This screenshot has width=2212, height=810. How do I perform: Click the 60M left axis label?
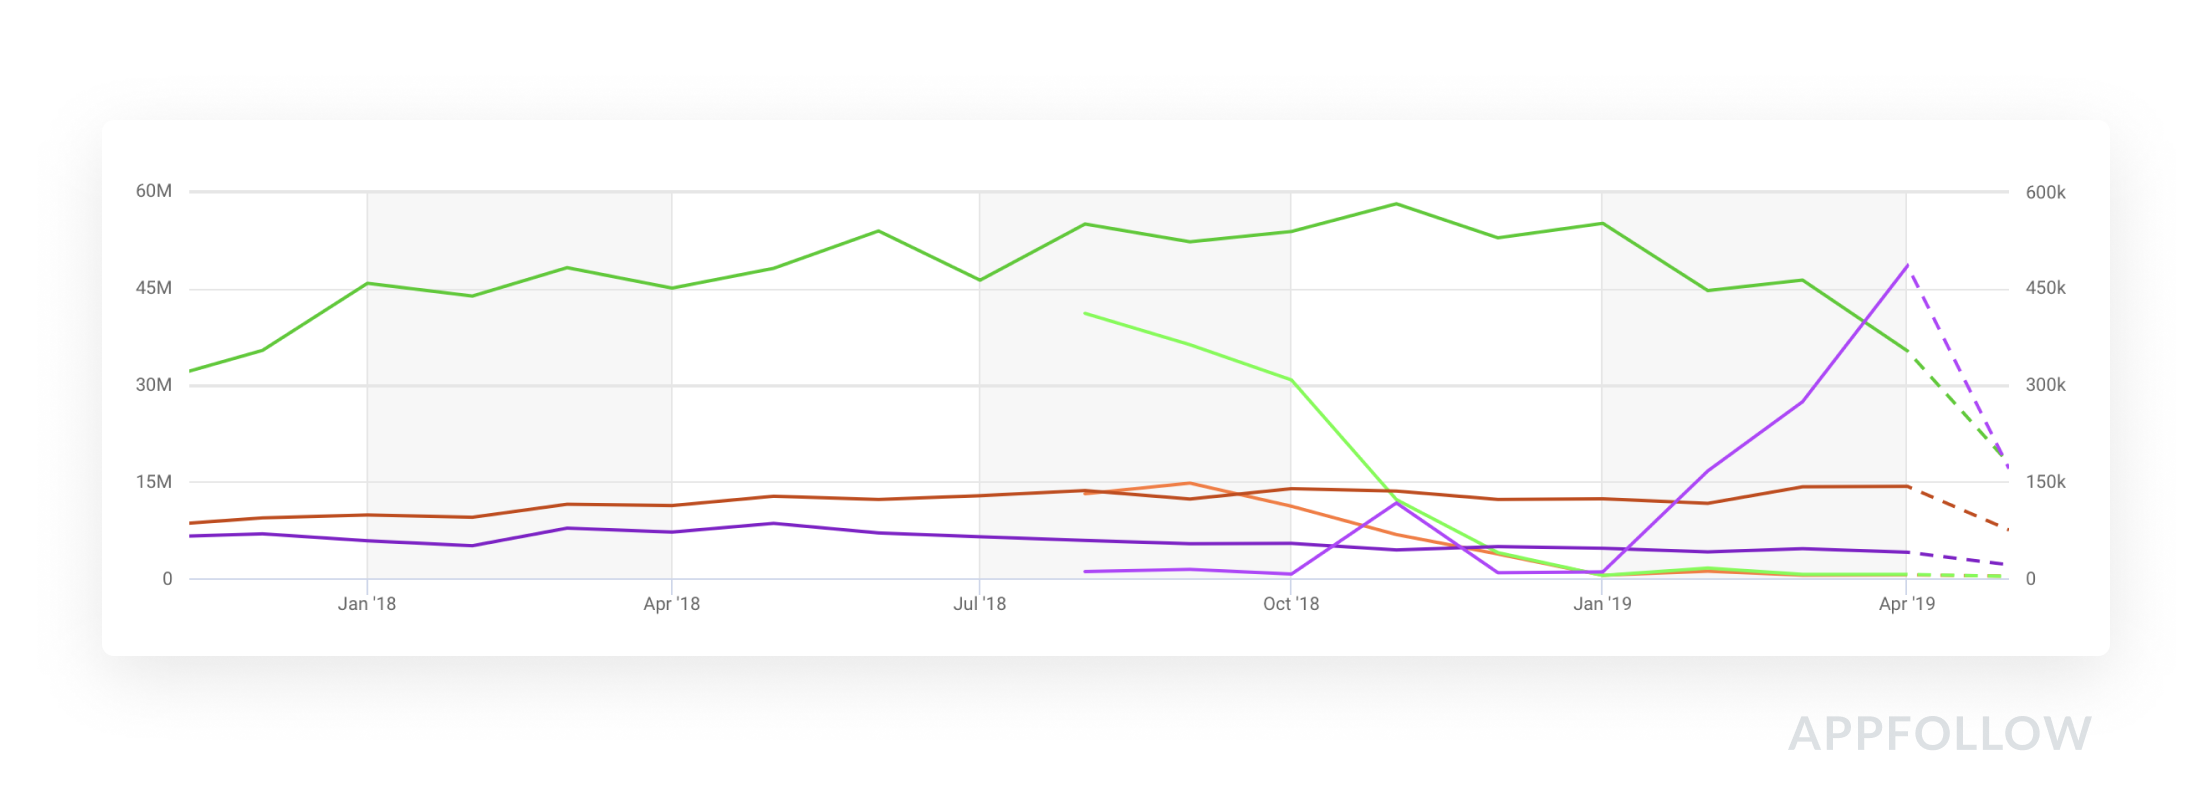click(154, 191)
